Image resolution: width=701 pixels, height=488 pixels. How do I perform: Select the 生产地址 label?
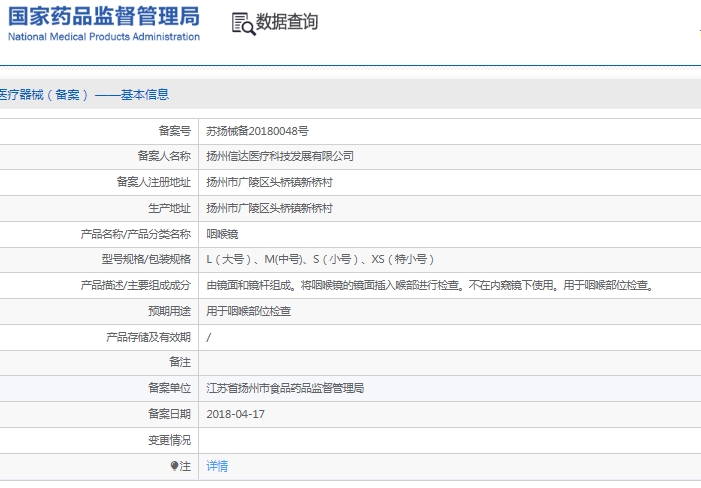pos(169,208)
